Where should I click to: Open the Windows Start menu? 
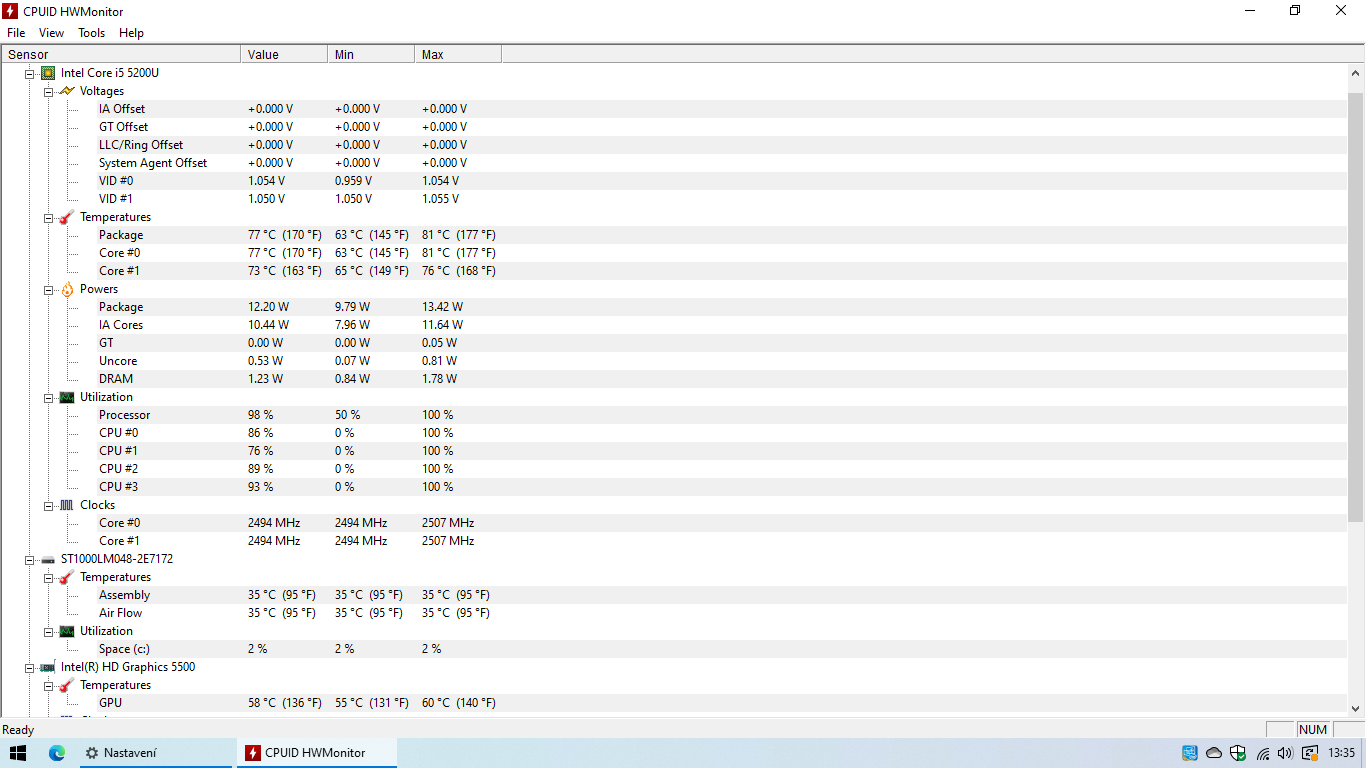click(x=18, y=753)
